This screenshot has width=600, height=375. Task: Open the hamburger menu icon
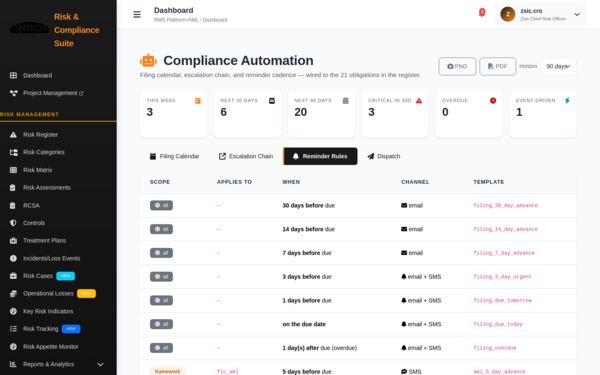pos(137,15)
